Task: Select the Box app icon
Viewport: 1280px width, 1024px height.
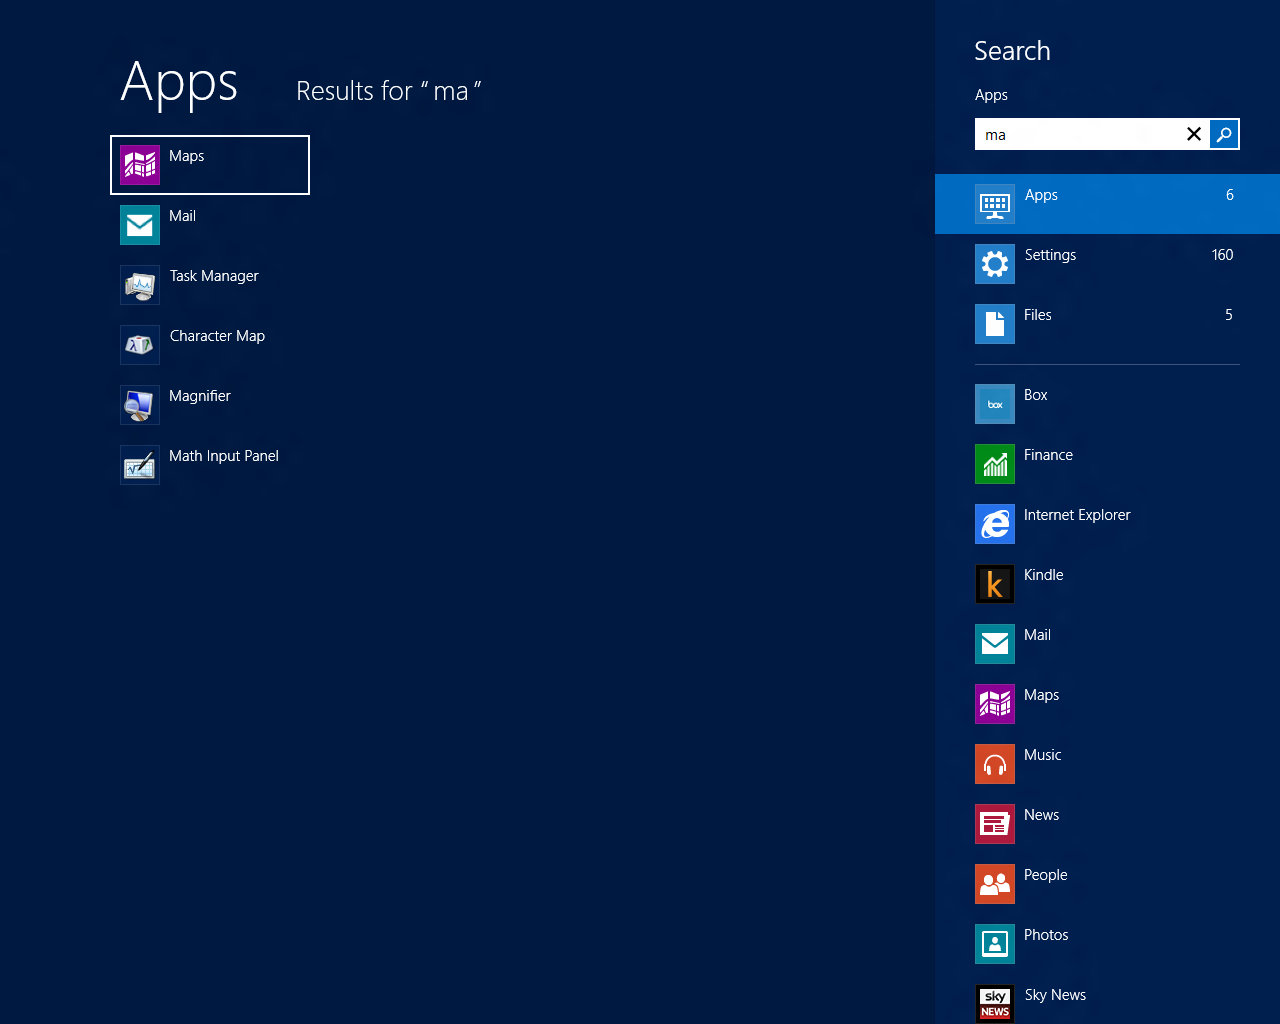Action: [995, 404]
